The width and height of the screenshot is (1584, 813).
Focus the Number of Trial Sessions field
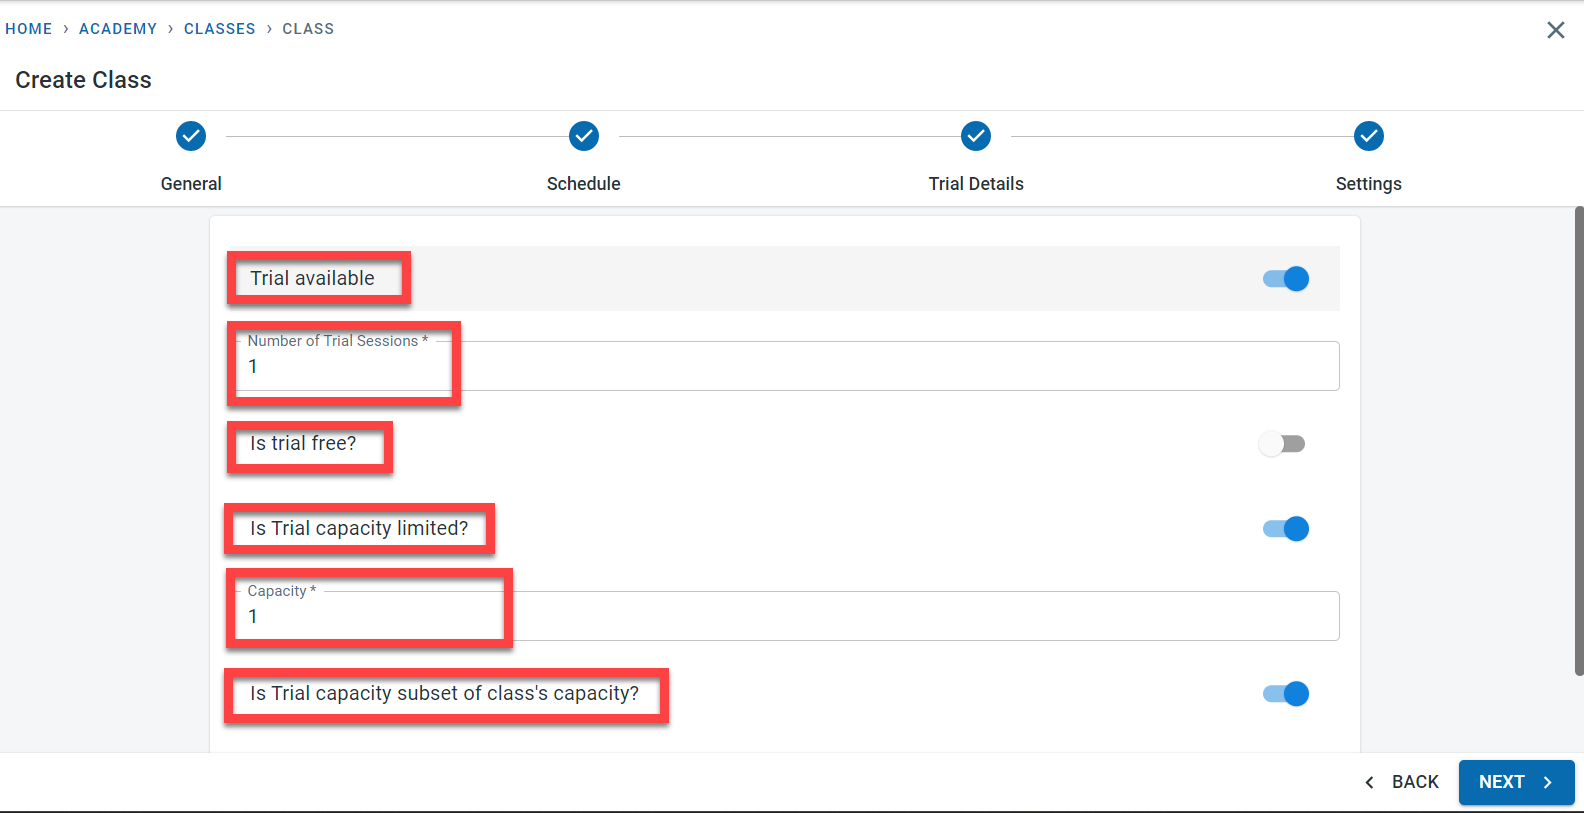790,367
